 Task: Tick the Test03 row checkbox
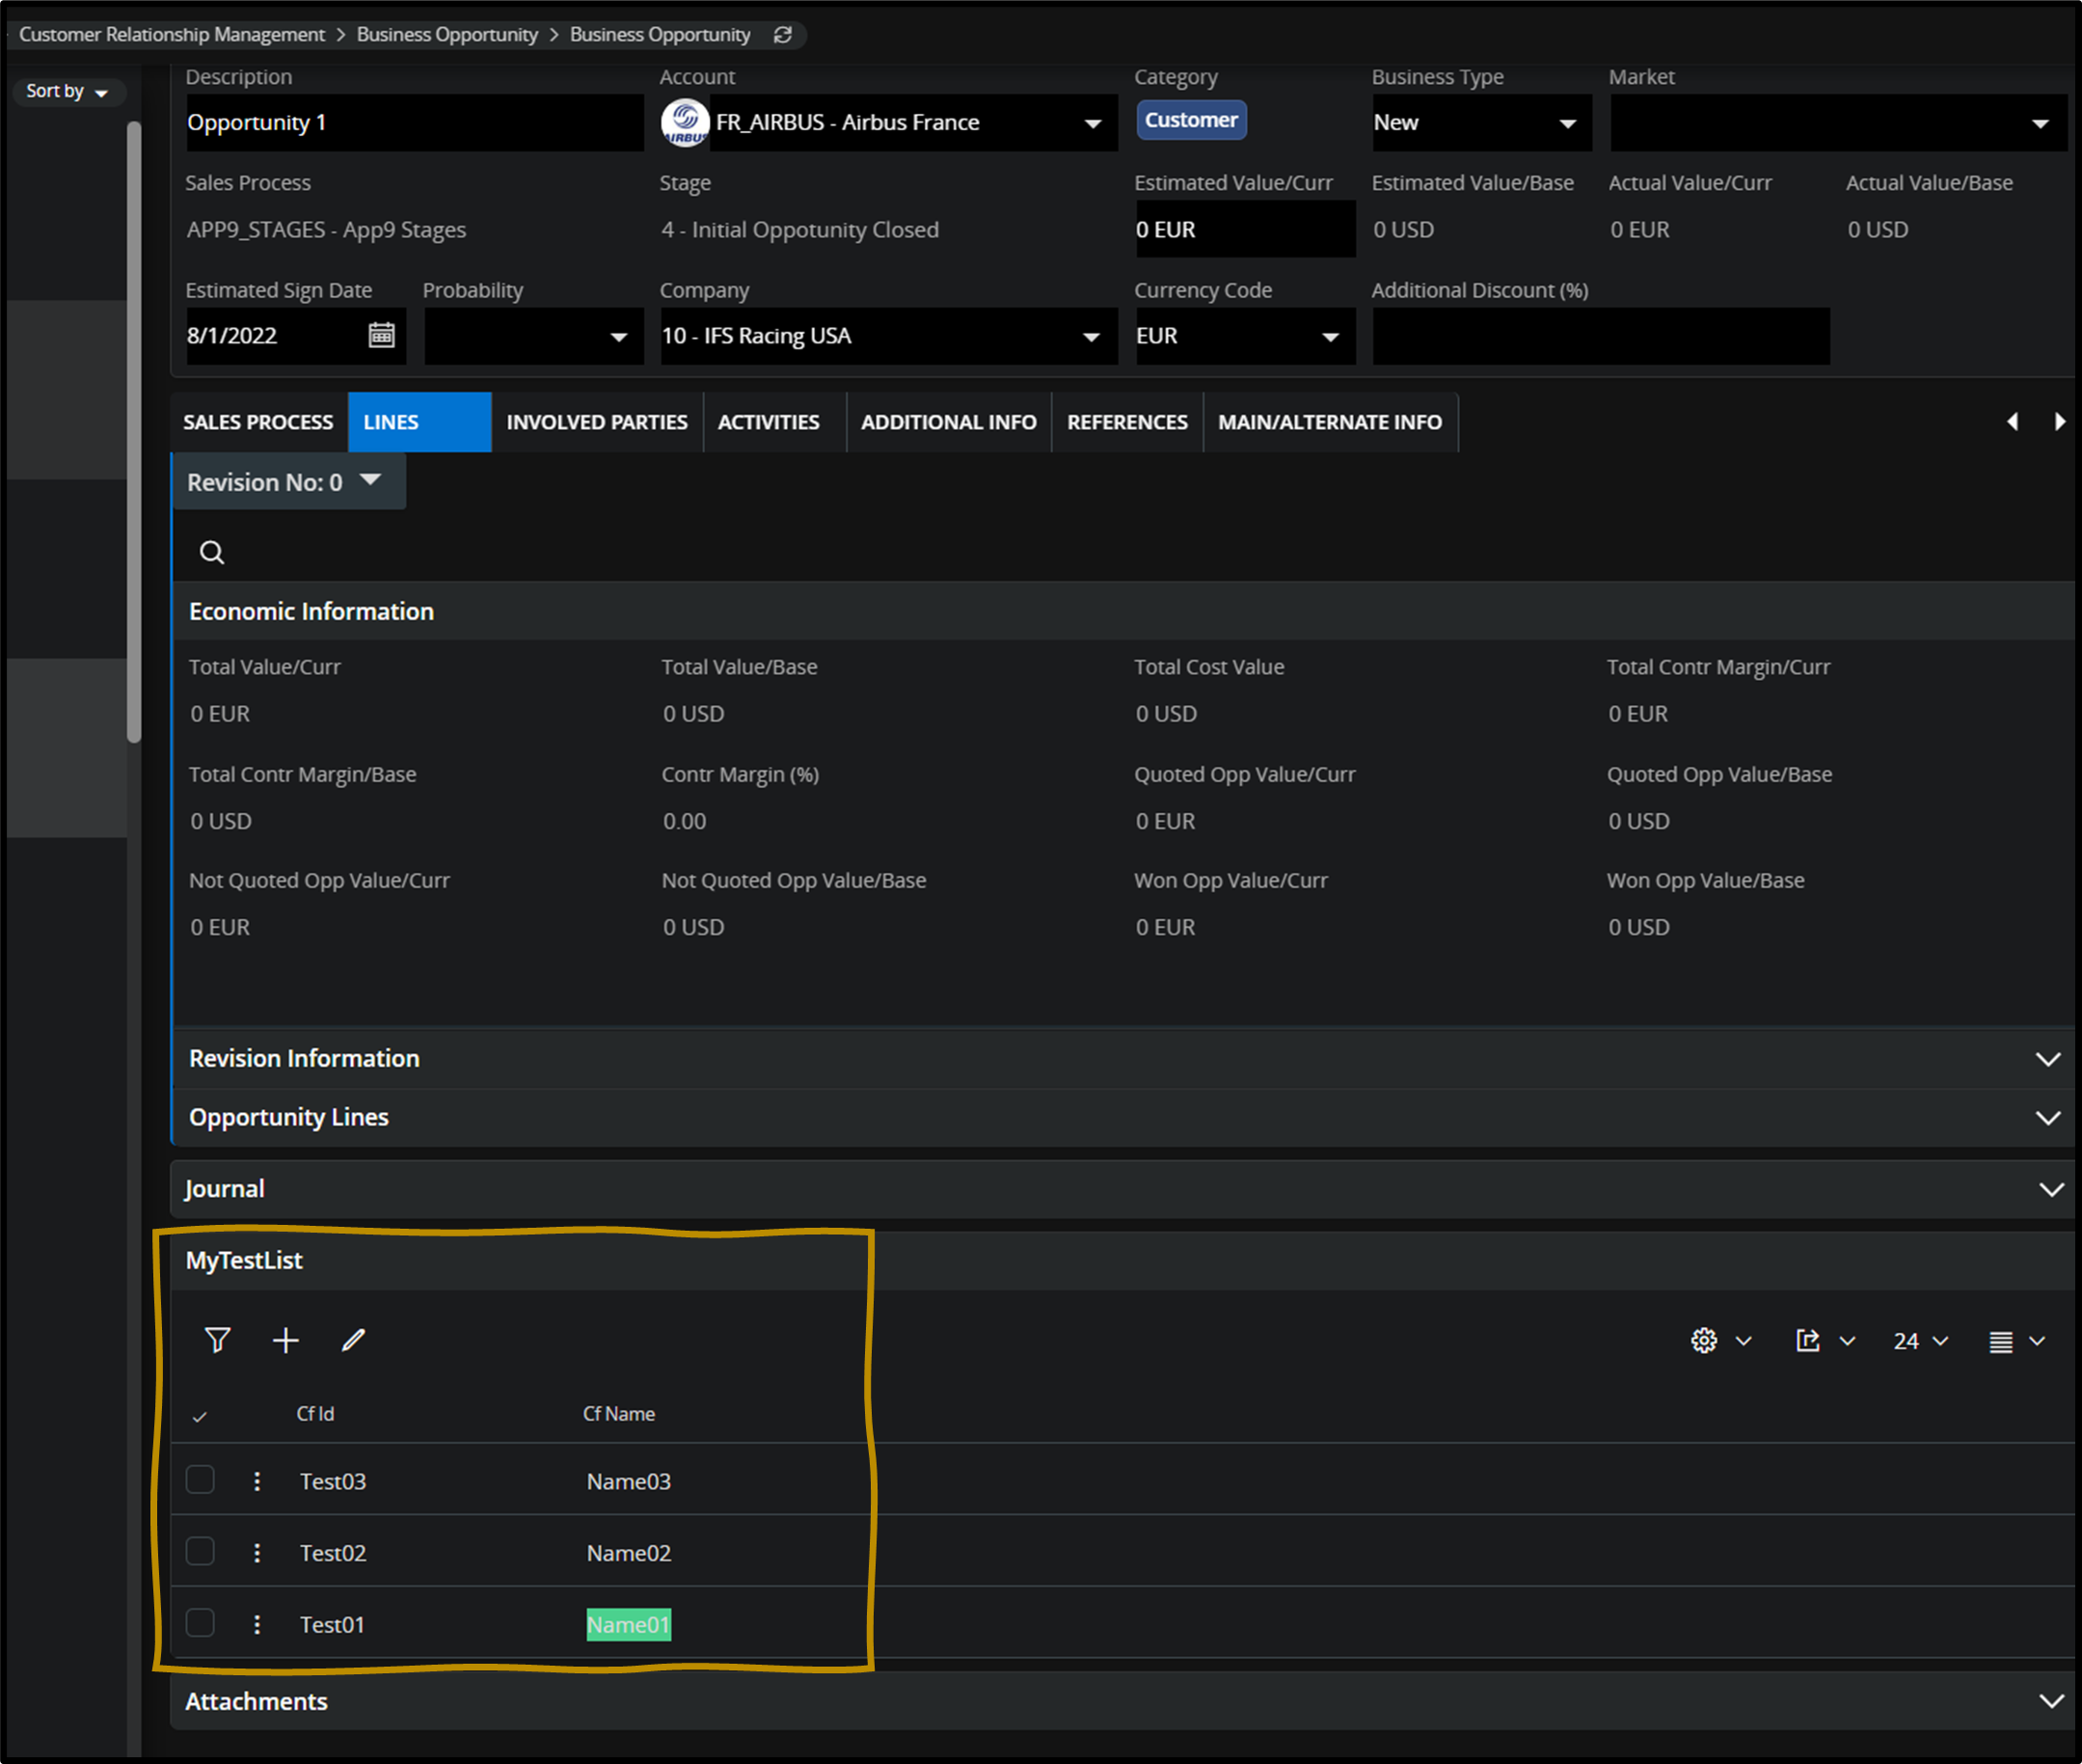click(x=200, y=1480)
